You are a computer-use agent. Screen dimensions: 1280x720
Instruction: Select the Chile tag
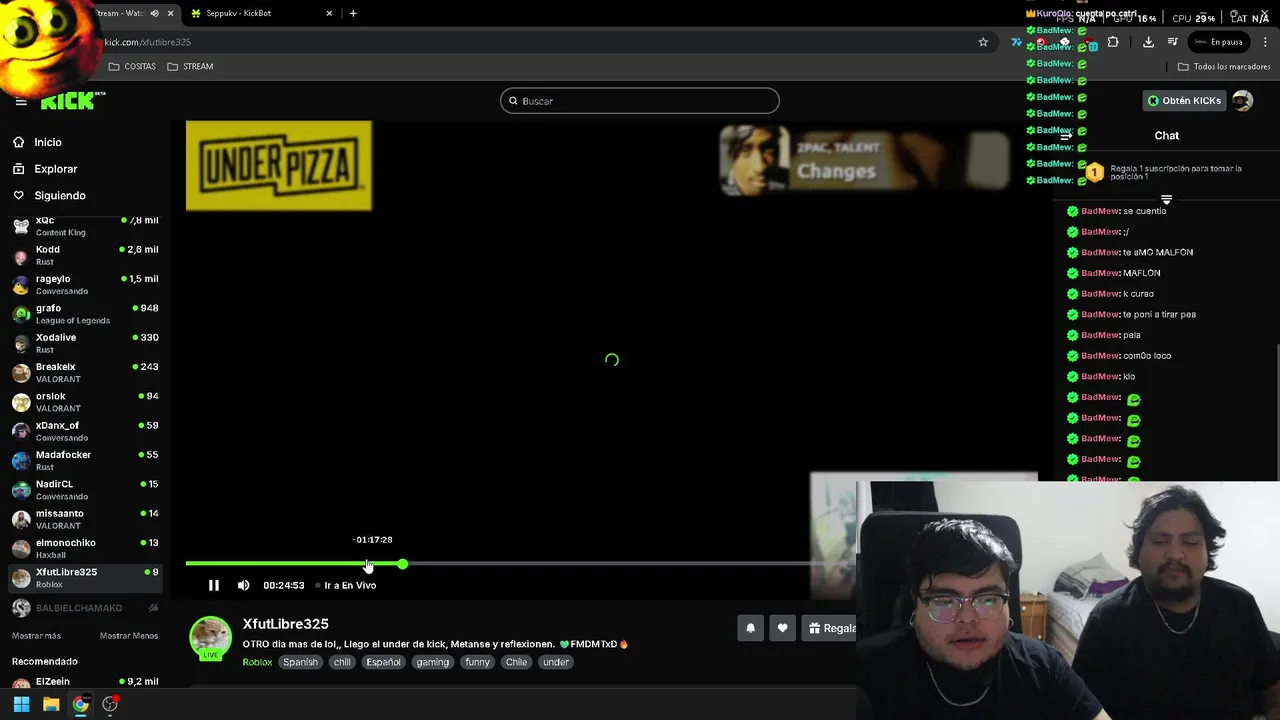click(x=516, y=662)
